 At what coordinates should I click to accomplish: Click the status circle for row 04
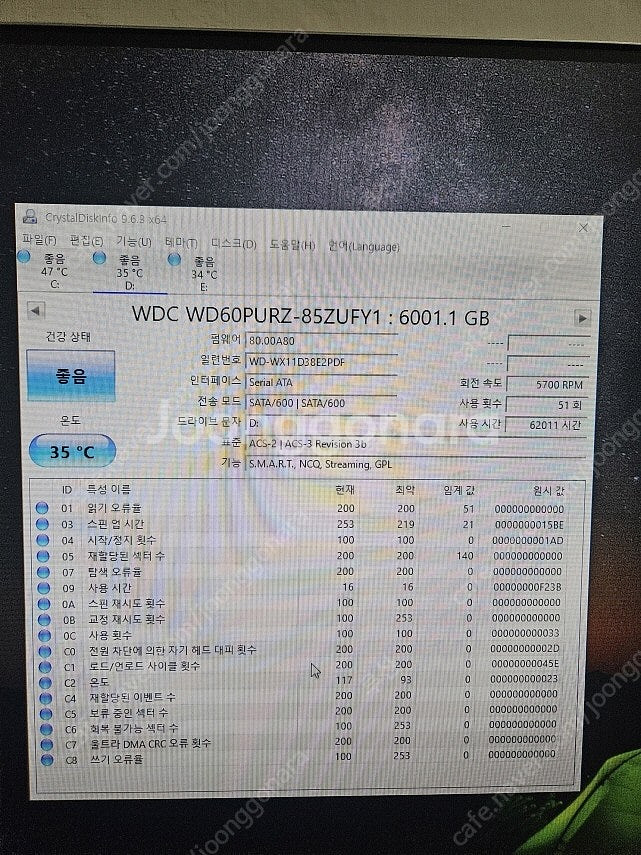click(x=43, y=540)
